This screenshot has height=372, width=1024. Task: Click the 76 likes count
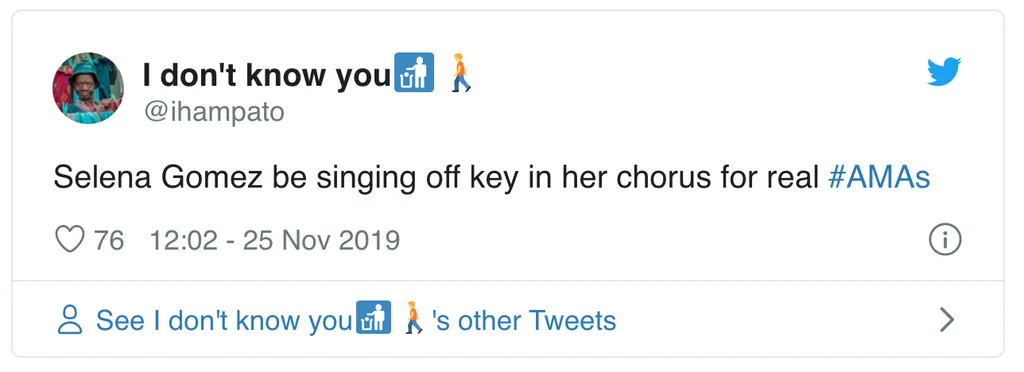click(x=108, y=240)
